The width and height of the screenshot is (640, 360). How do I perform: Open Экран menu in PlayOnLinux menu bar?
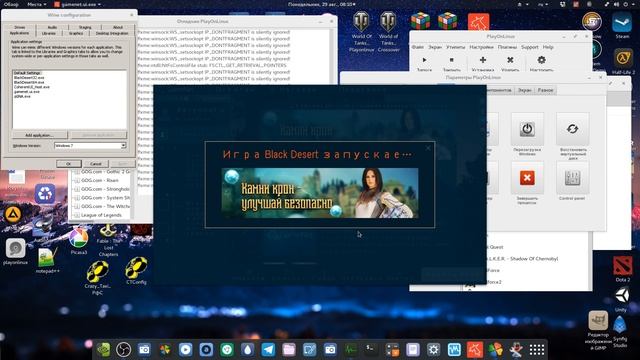[x=435, y=47]
